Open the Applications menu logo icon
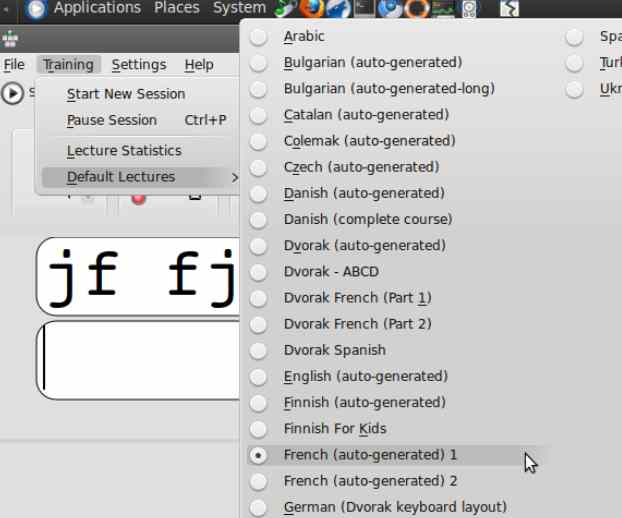Image resolution: width=622 pixels, height=518 pixels. tap(35, 9)
